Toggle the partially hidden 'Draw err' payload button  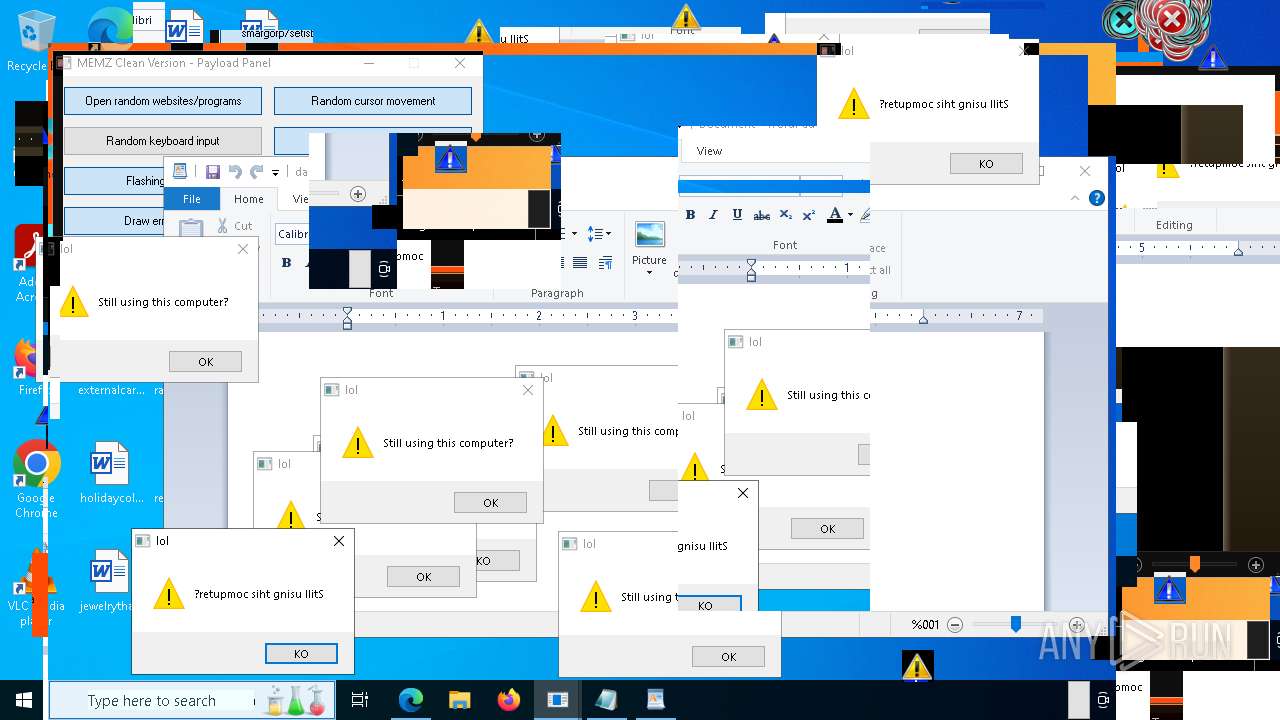click(x=114, y=221)
